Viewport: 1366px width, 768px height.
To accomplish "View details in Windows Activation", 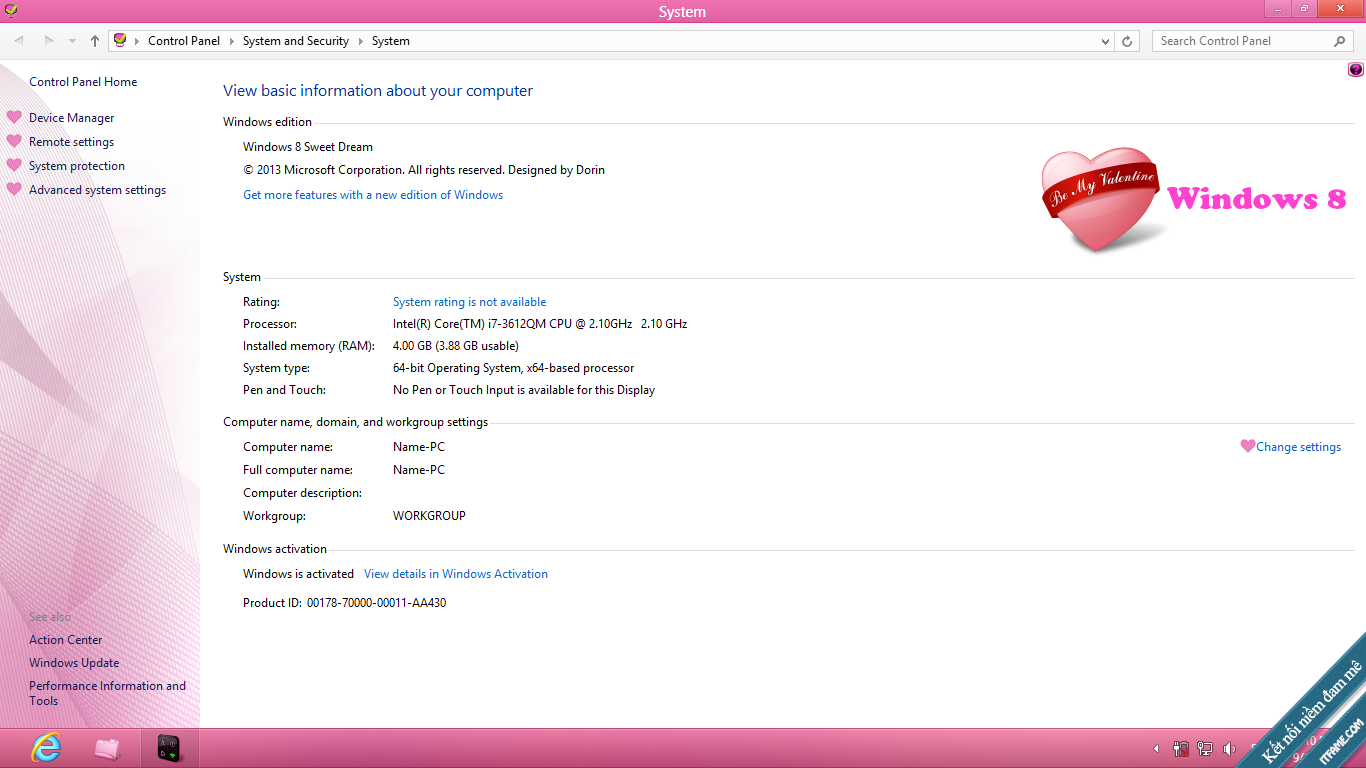I will pyautogui.click(x=456, y=574).
